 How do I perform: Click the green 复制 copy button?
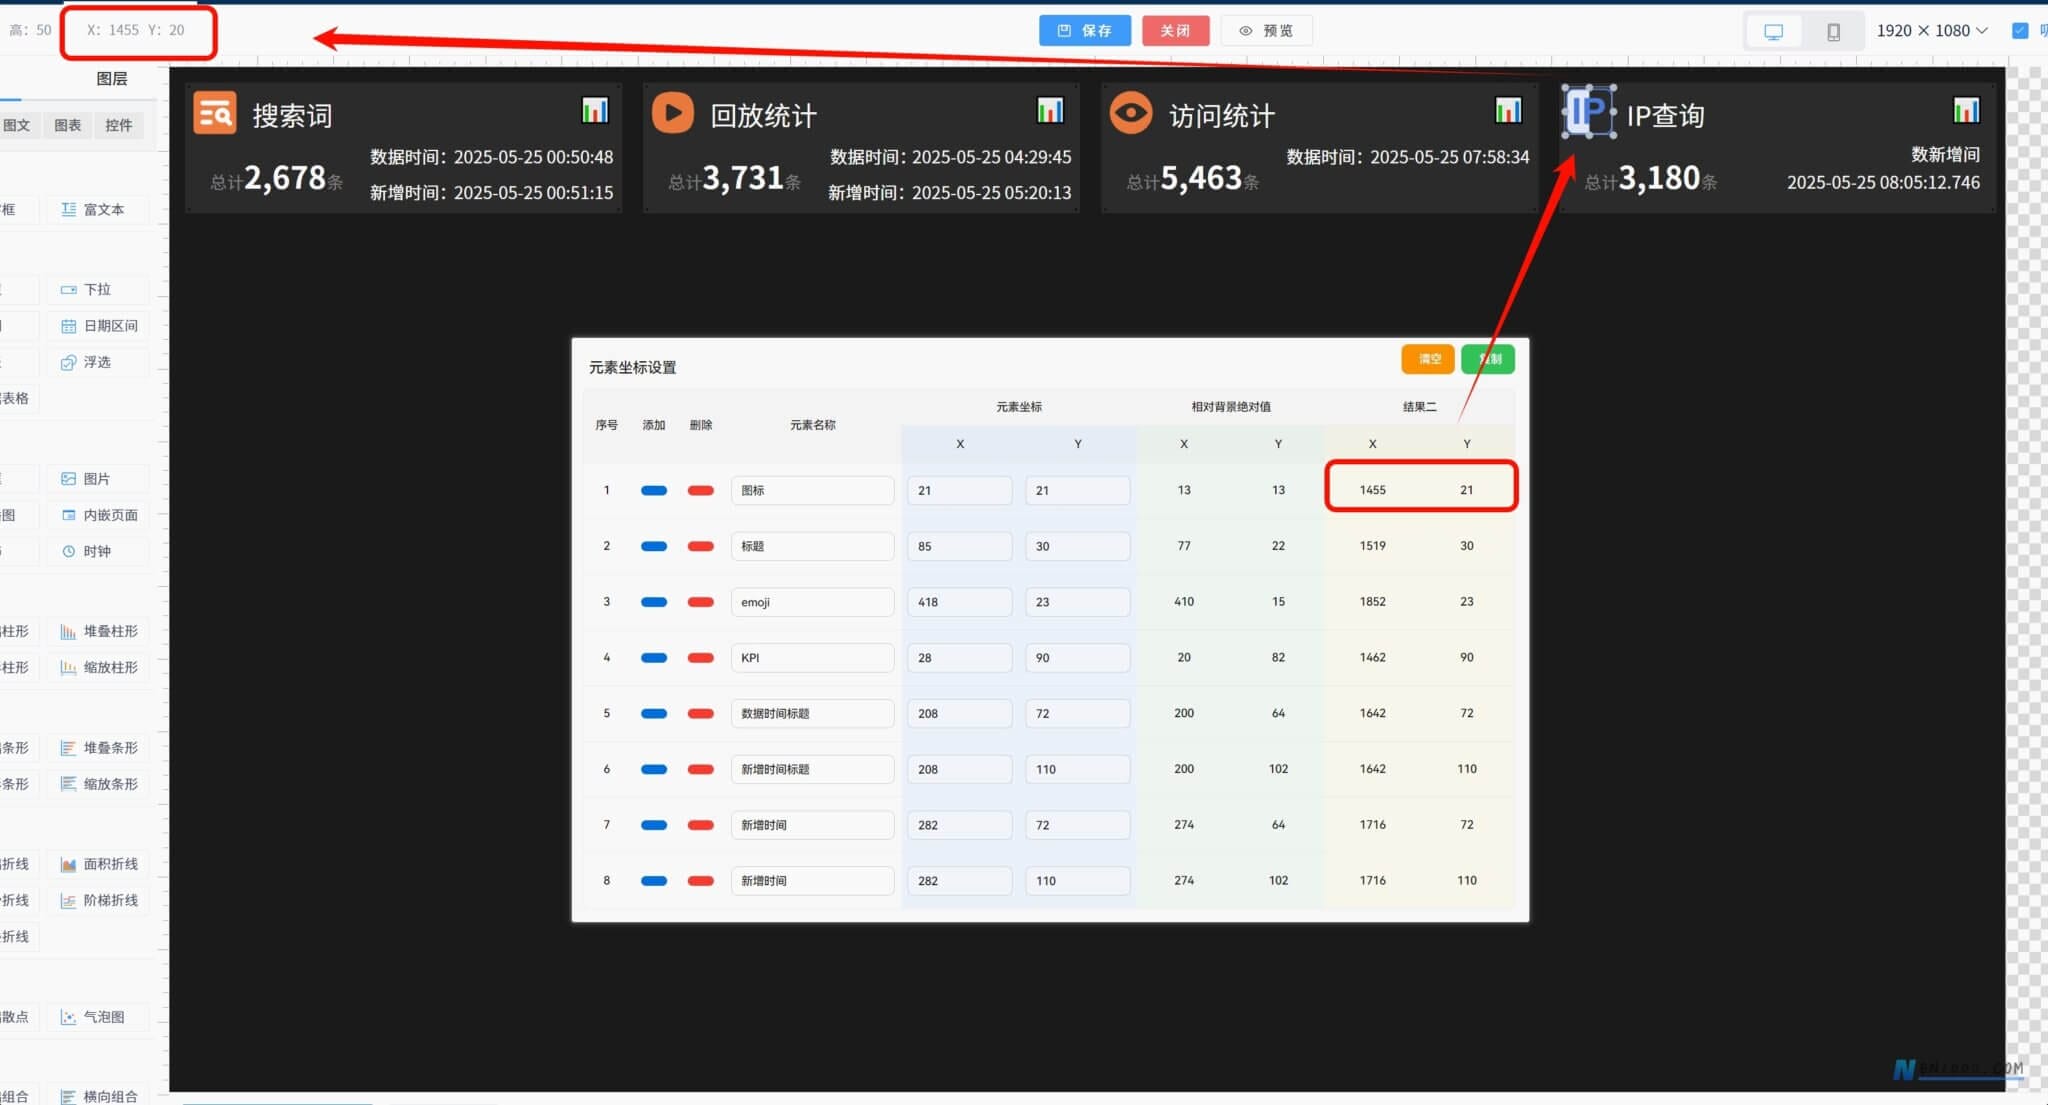click(x=1488, y=359)
